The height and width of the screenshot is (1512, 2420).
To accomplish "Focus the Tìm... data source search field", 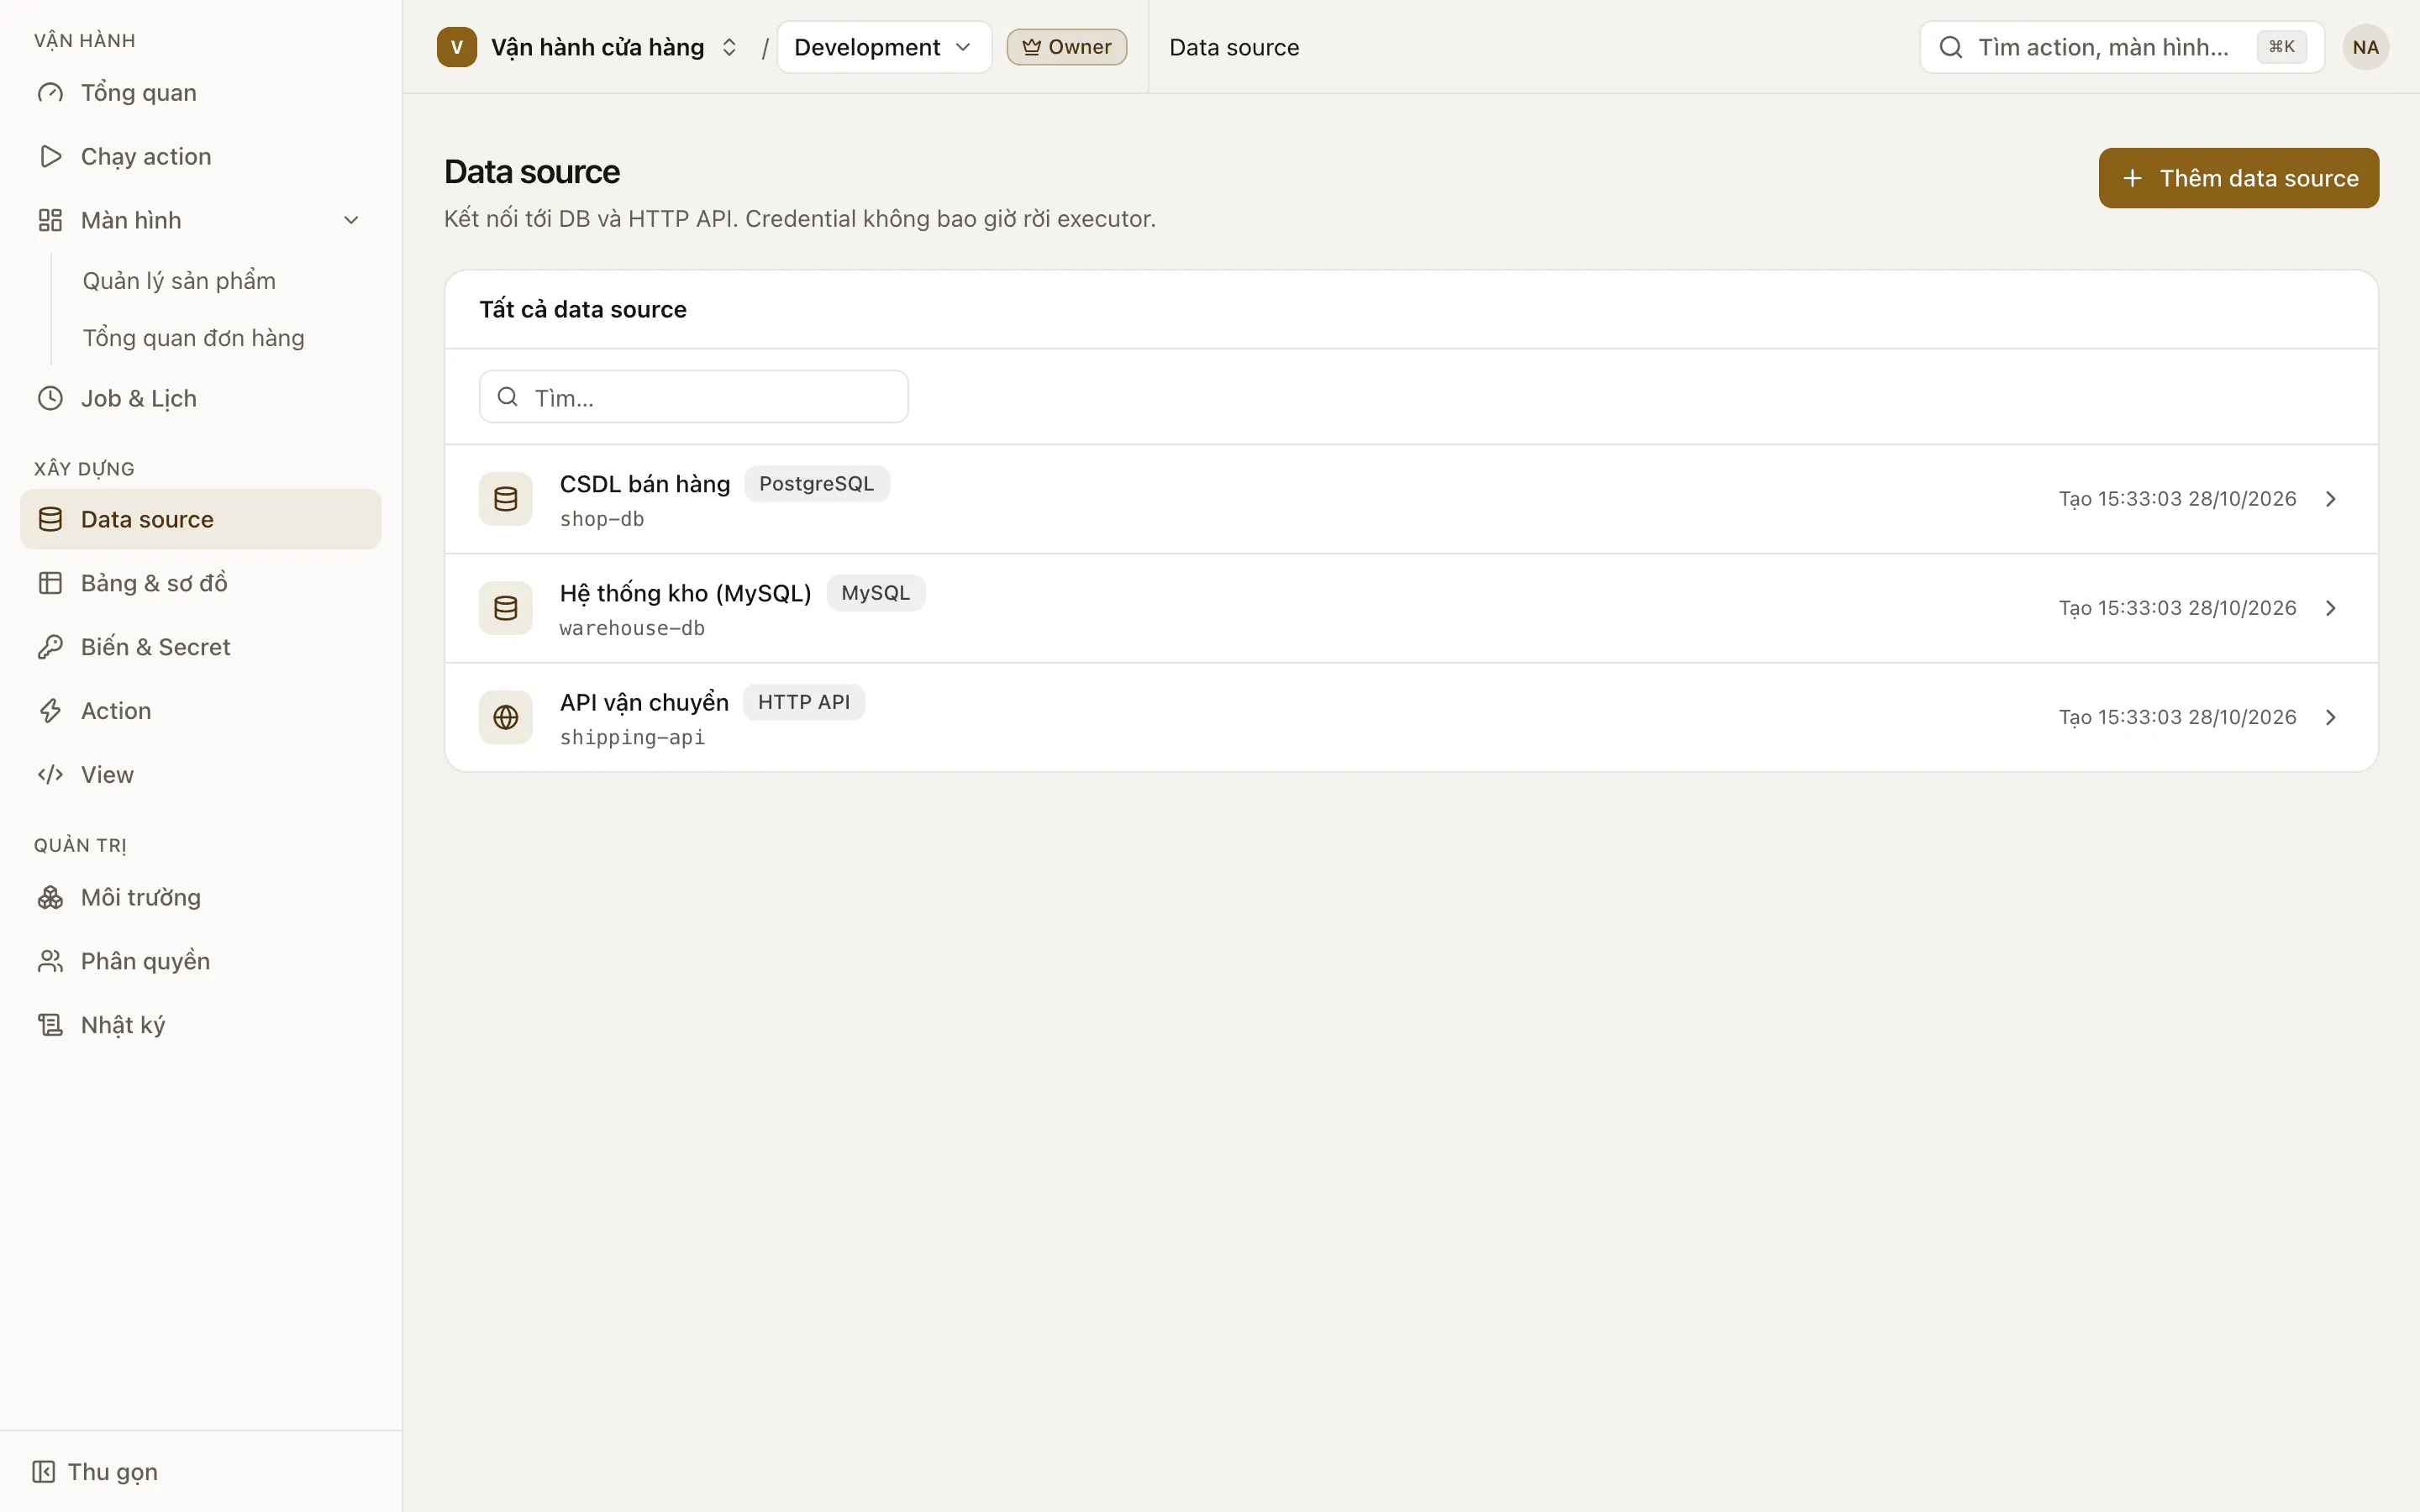I will click(x=694, y=397).
